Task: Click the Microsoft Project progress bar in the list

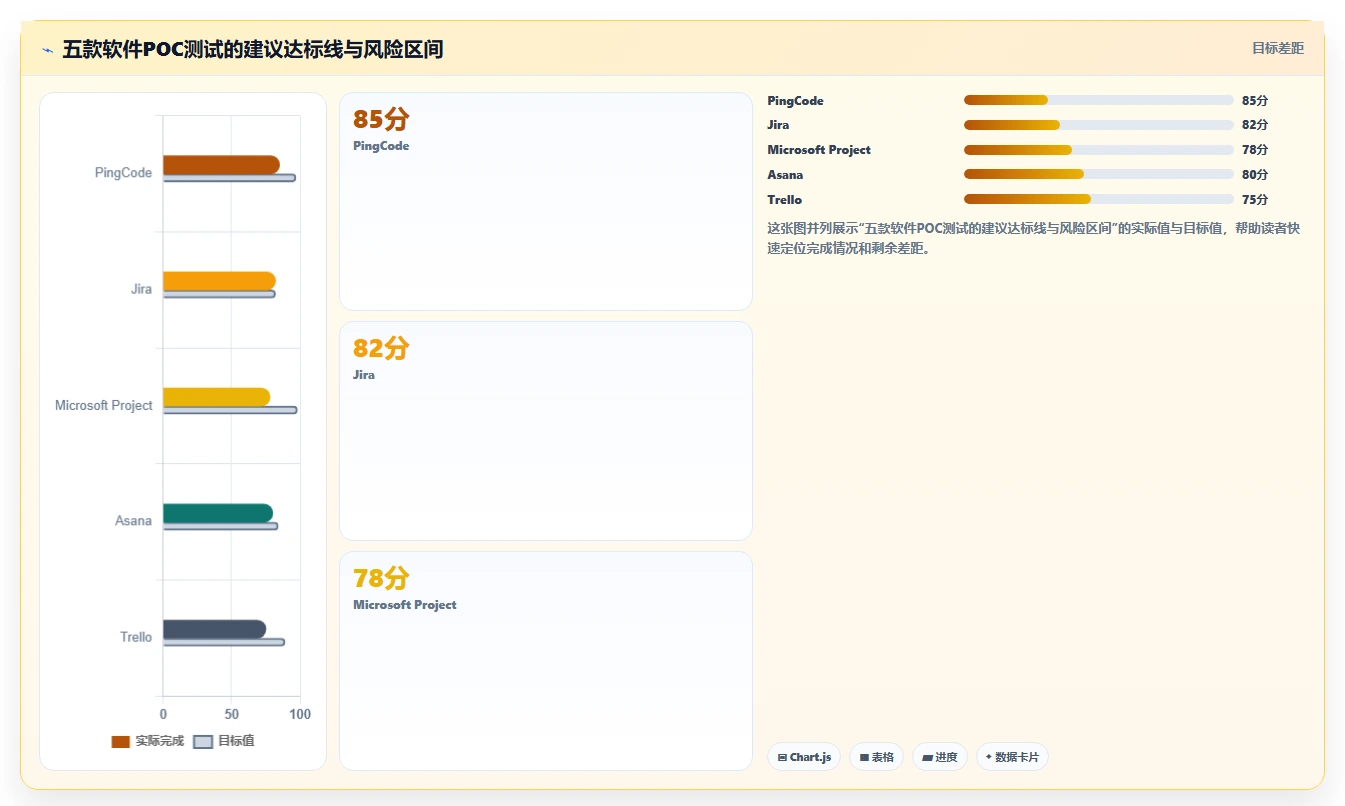Action: pyautogui.click(x=1098, y=150)
